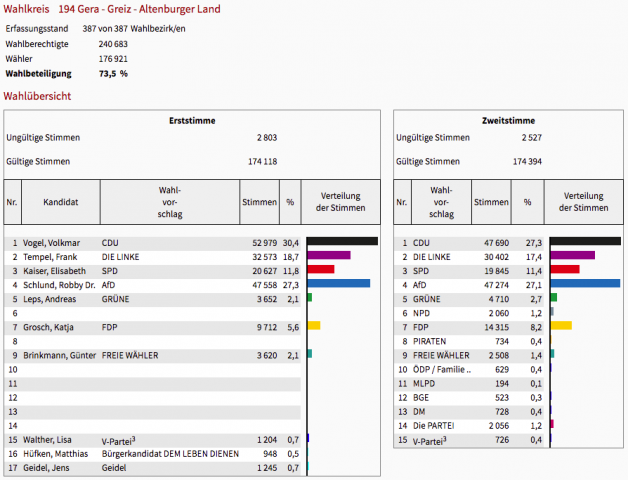The image size is (628, 480).
Task: Click the Wähler count 176 921
Action: point(113,59)
